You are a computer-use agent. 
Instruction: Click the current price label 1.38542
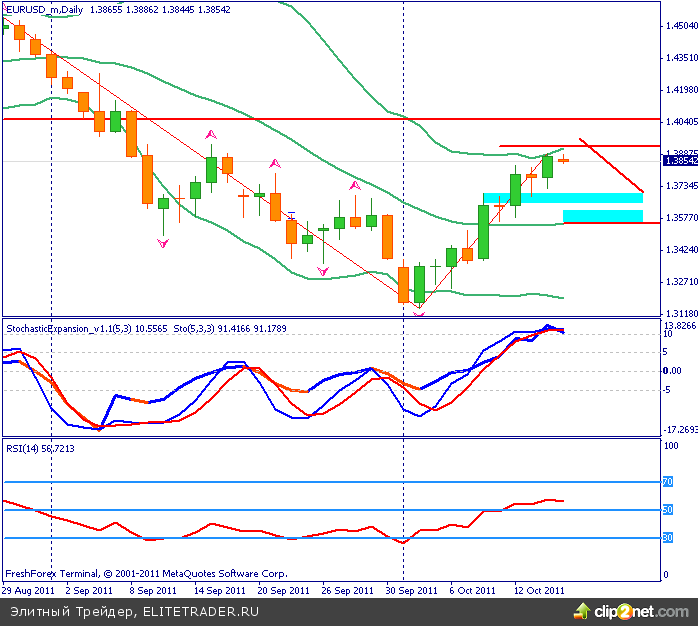[680, 160]
